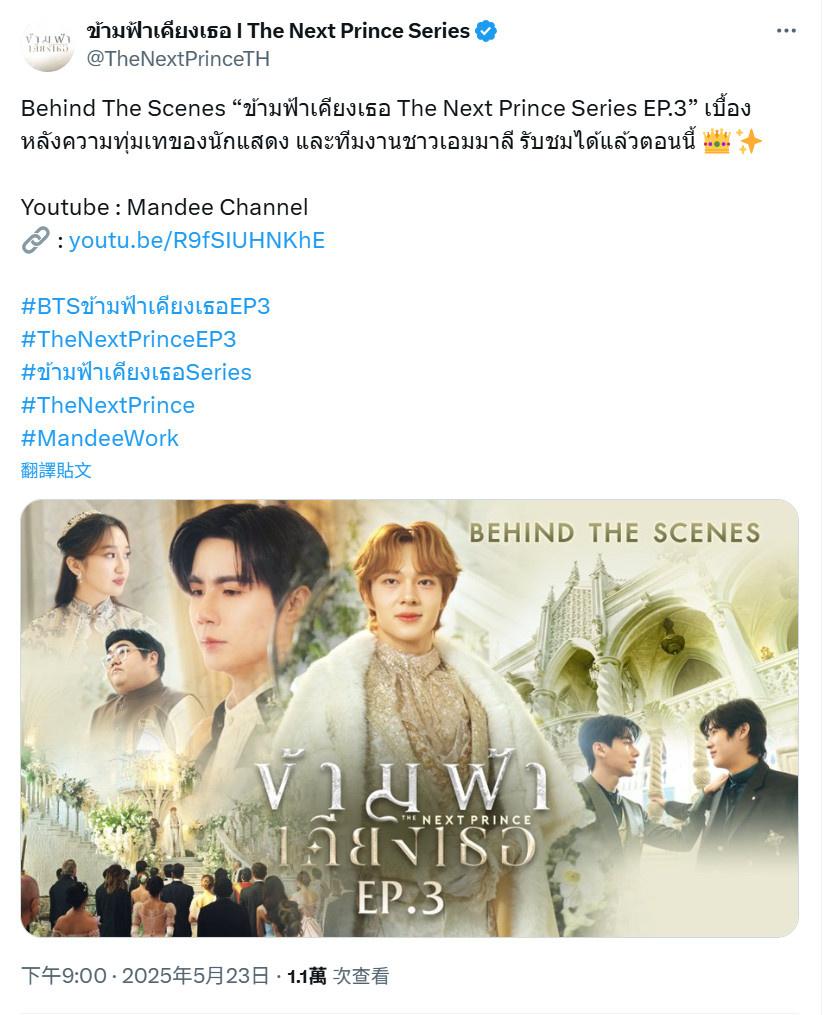Open hashtag #MandeeWork
The image size is (830, 1015).
pyautogui.click(x=100, y=438)
